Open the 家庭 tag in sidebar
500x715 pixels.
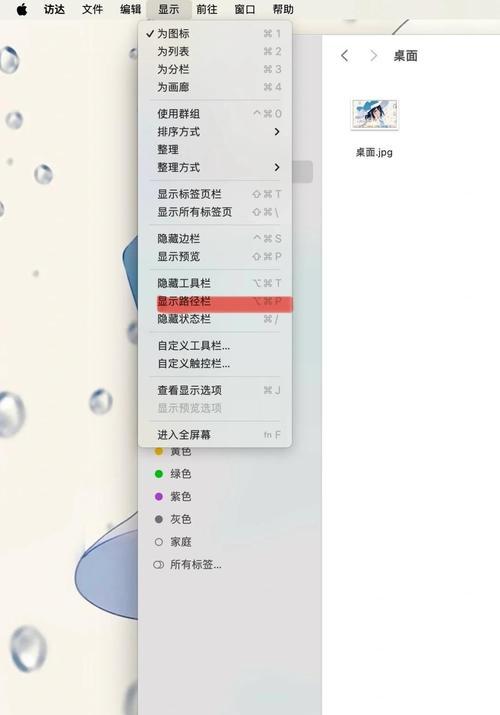click(173, 542)
